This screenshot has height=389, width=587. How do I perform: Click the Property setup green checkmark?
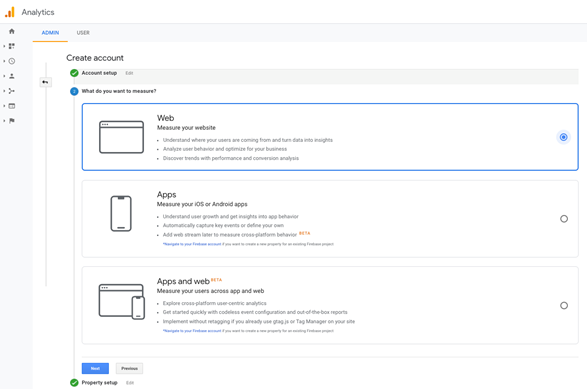pyautogui.click(x=74, y=383)
